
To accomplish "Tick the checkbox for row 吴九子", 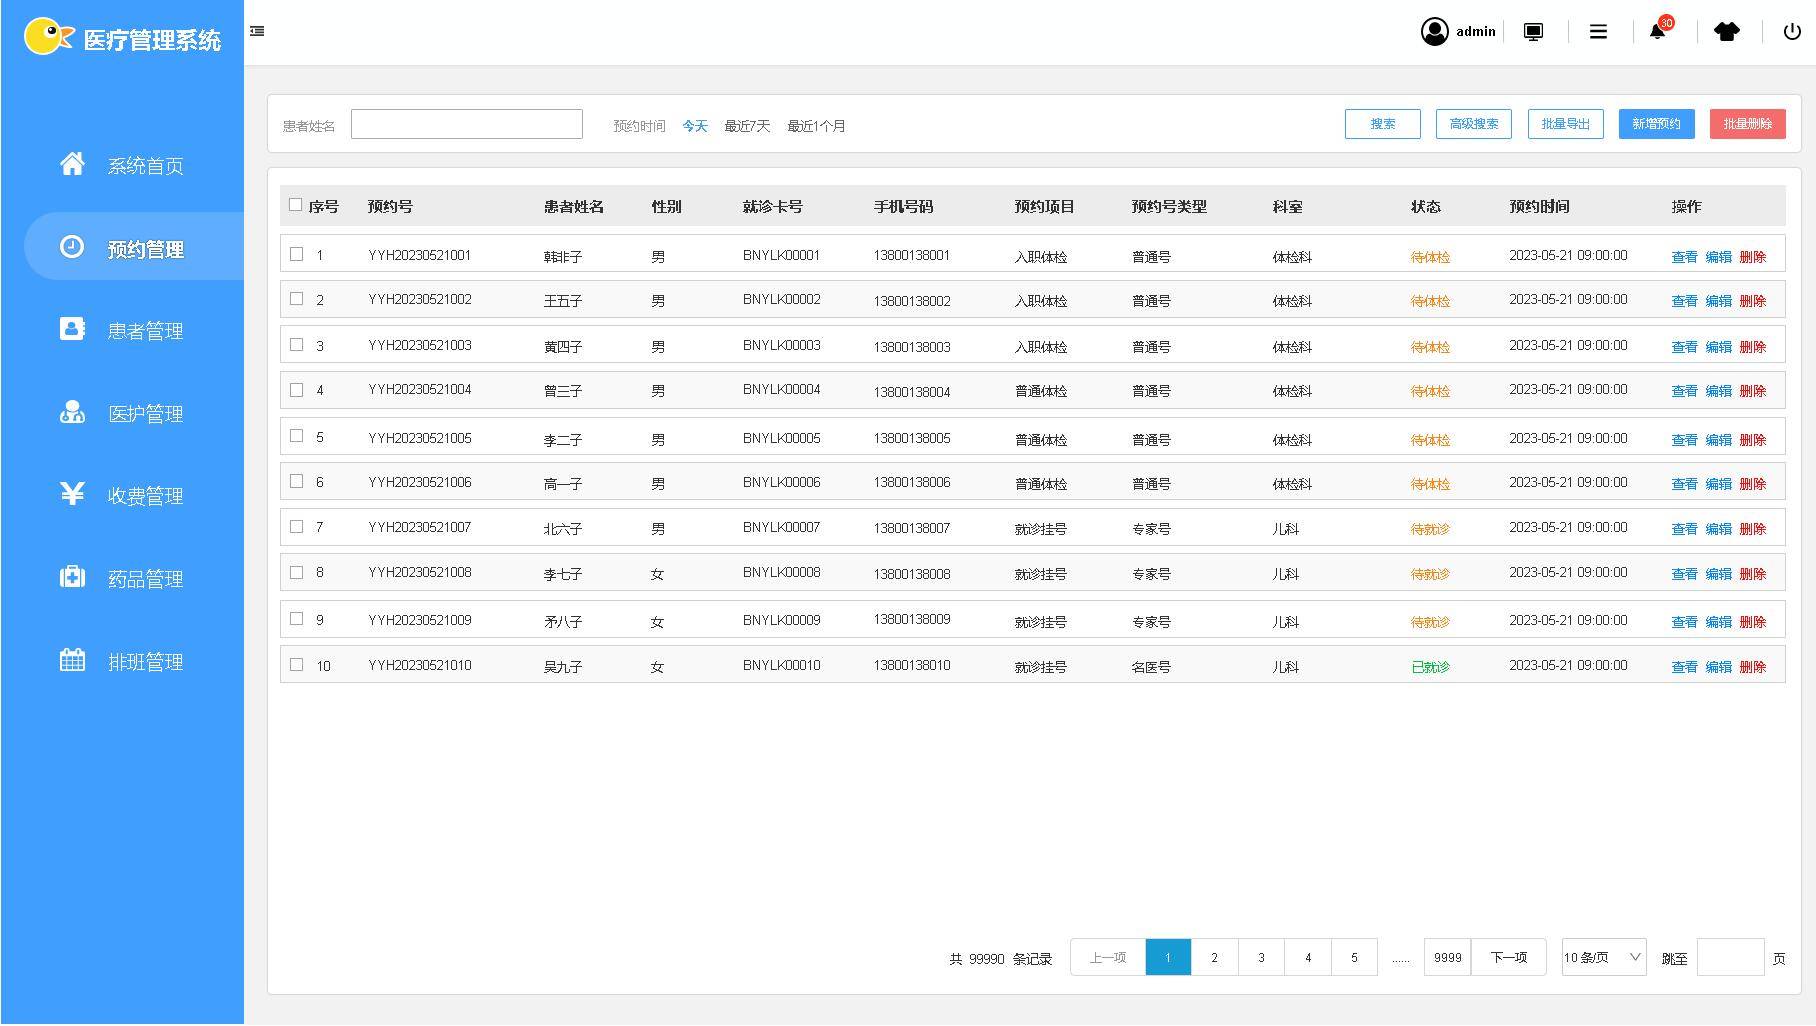I will (x=296, y=665).
